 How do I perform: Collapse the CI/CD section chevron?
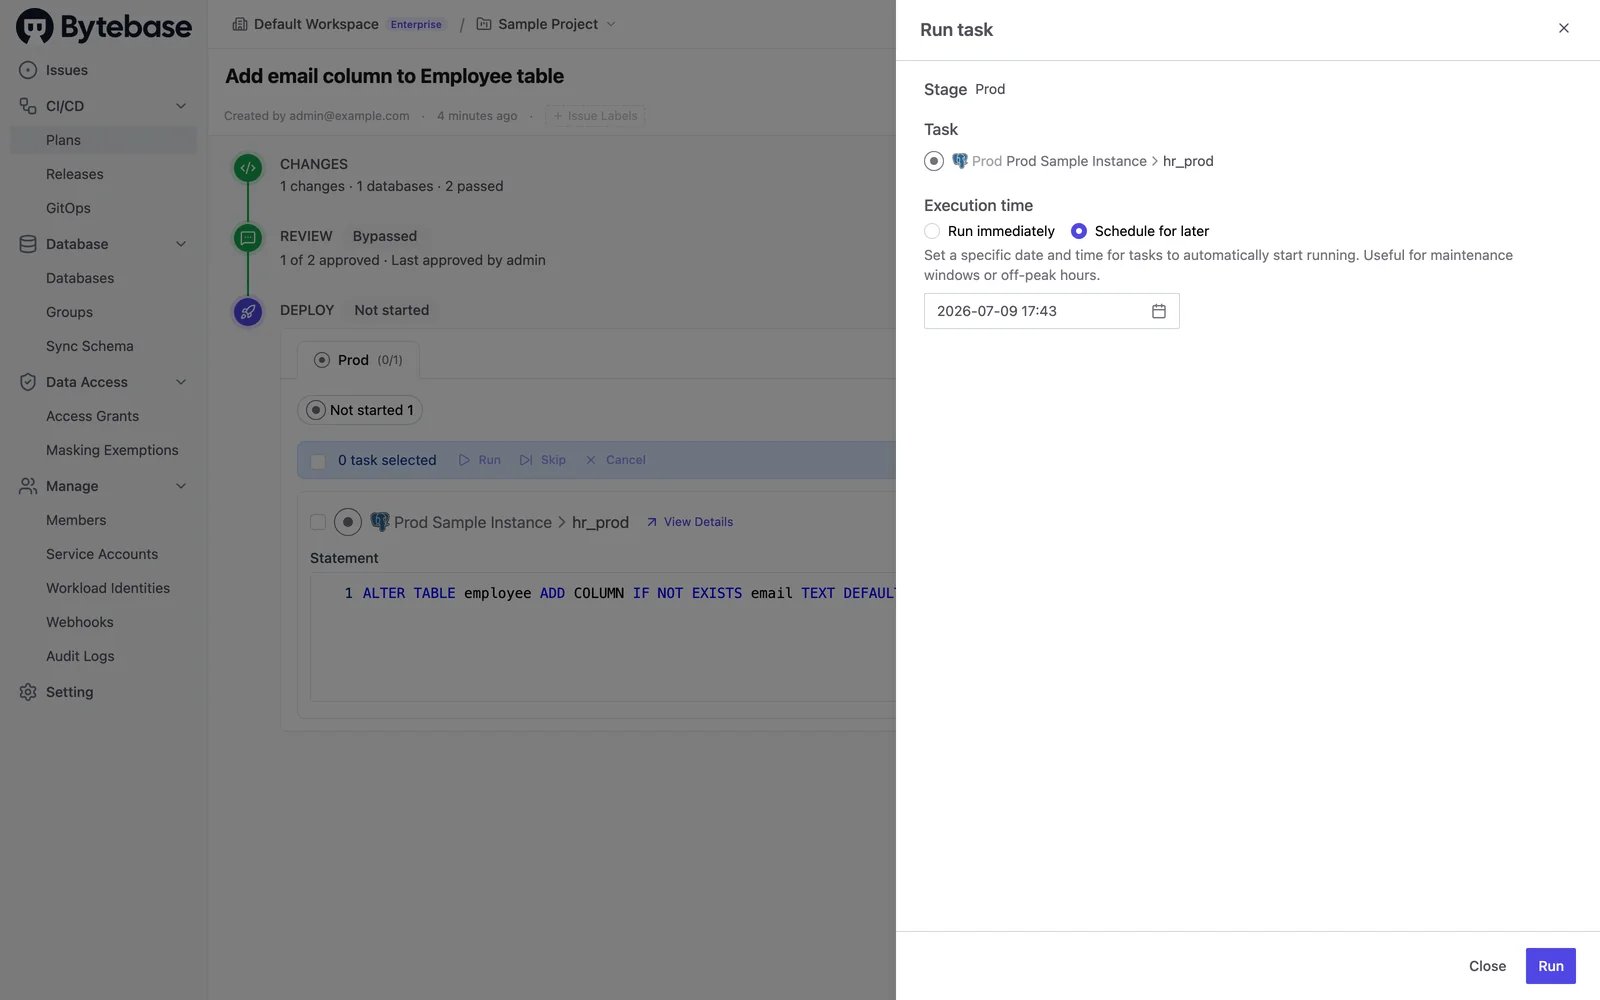pos(181,106)
